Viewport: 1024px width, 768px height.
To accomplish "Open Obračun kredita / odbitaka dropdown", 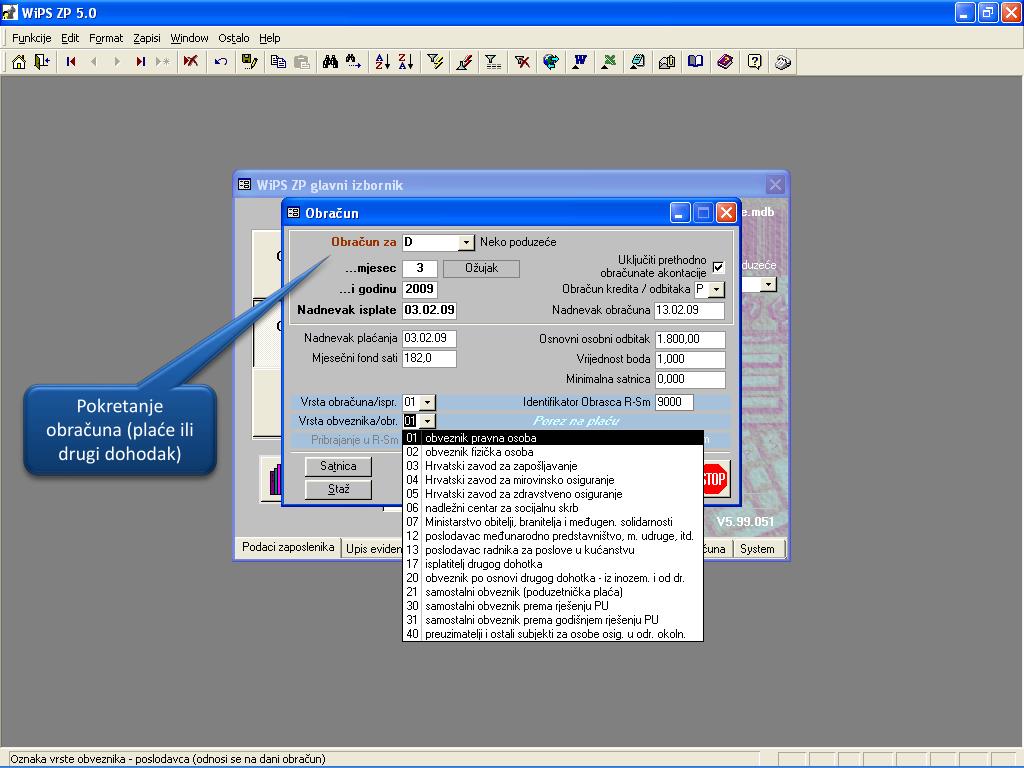I will [x=716, y=289].
